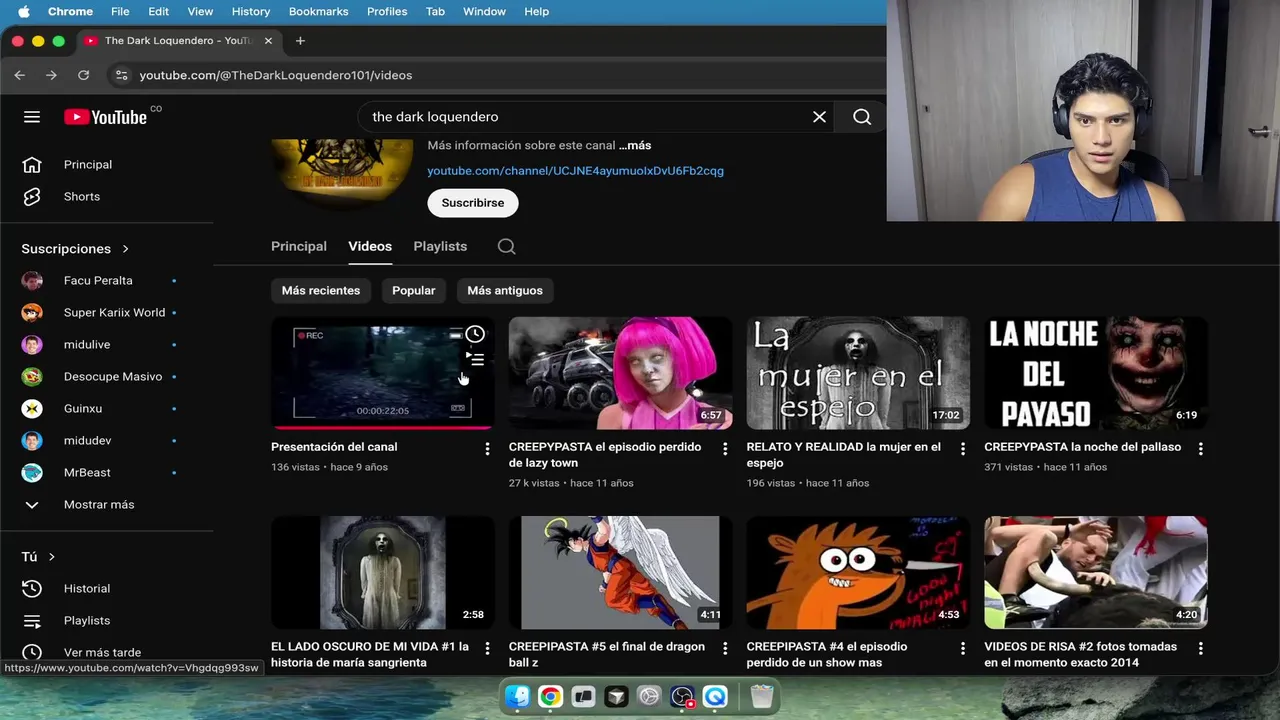This screenshot has height=720, width=1280.
Task: Open Bookmarks menu in menu bar
Action: point(318,11)
